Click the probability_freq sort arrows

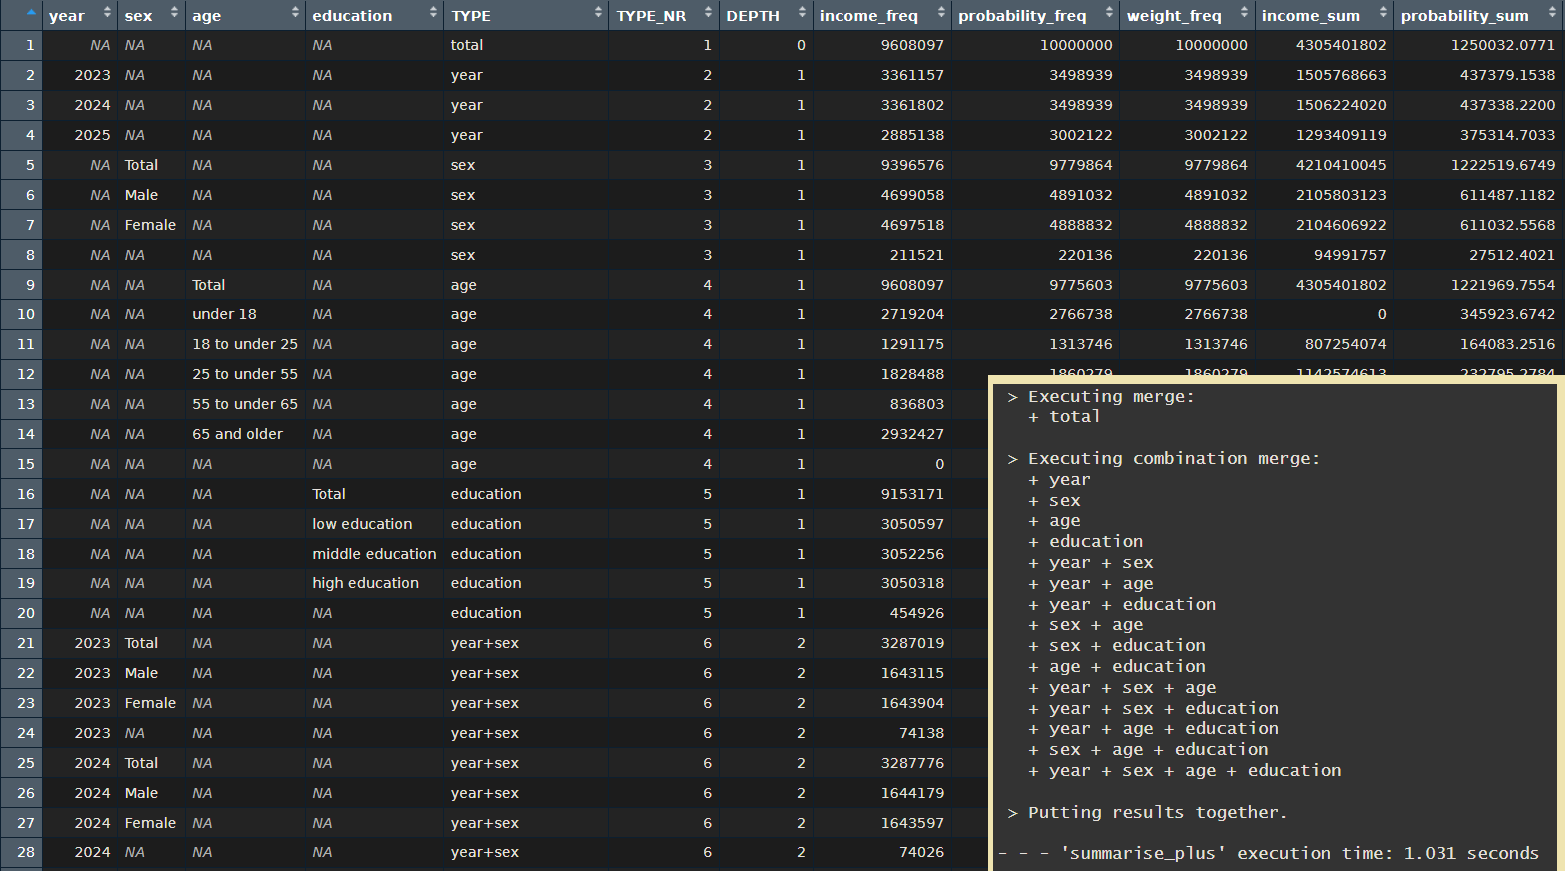(x=1109, y=14)
